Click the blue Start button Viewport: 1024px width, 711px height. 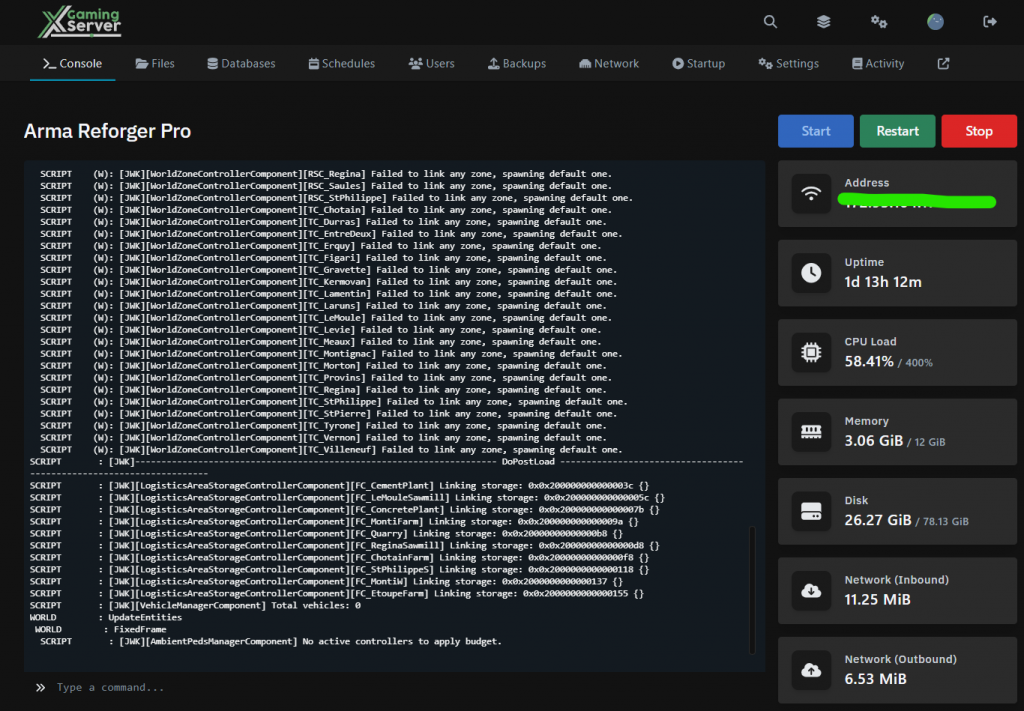[x=816, y=131]
